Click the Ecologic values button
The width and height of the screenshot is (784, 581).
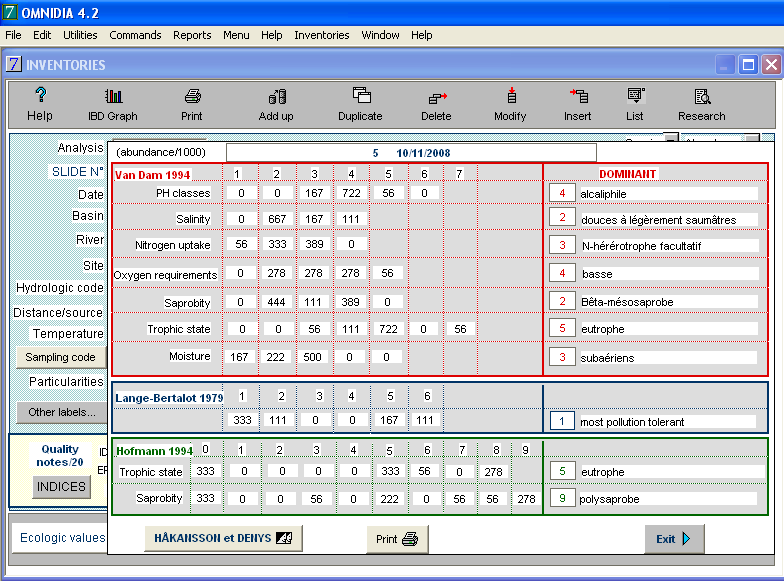tap(60, 538)
